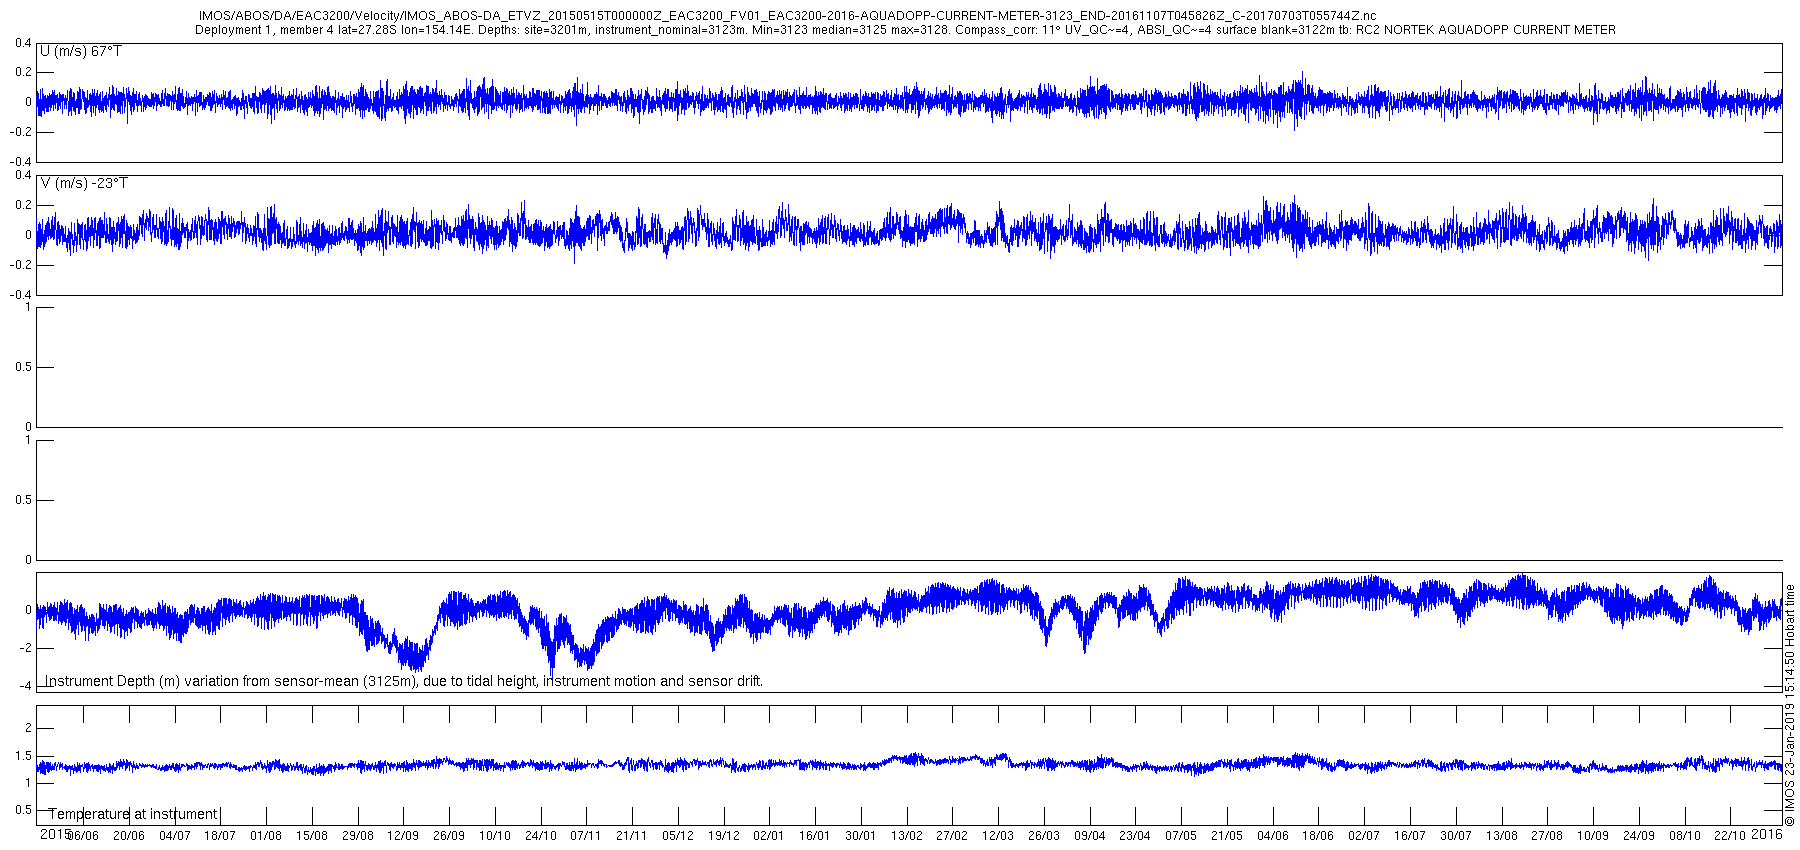
Task: Click the '22/10' date tick label
Action: (1730, 836)
